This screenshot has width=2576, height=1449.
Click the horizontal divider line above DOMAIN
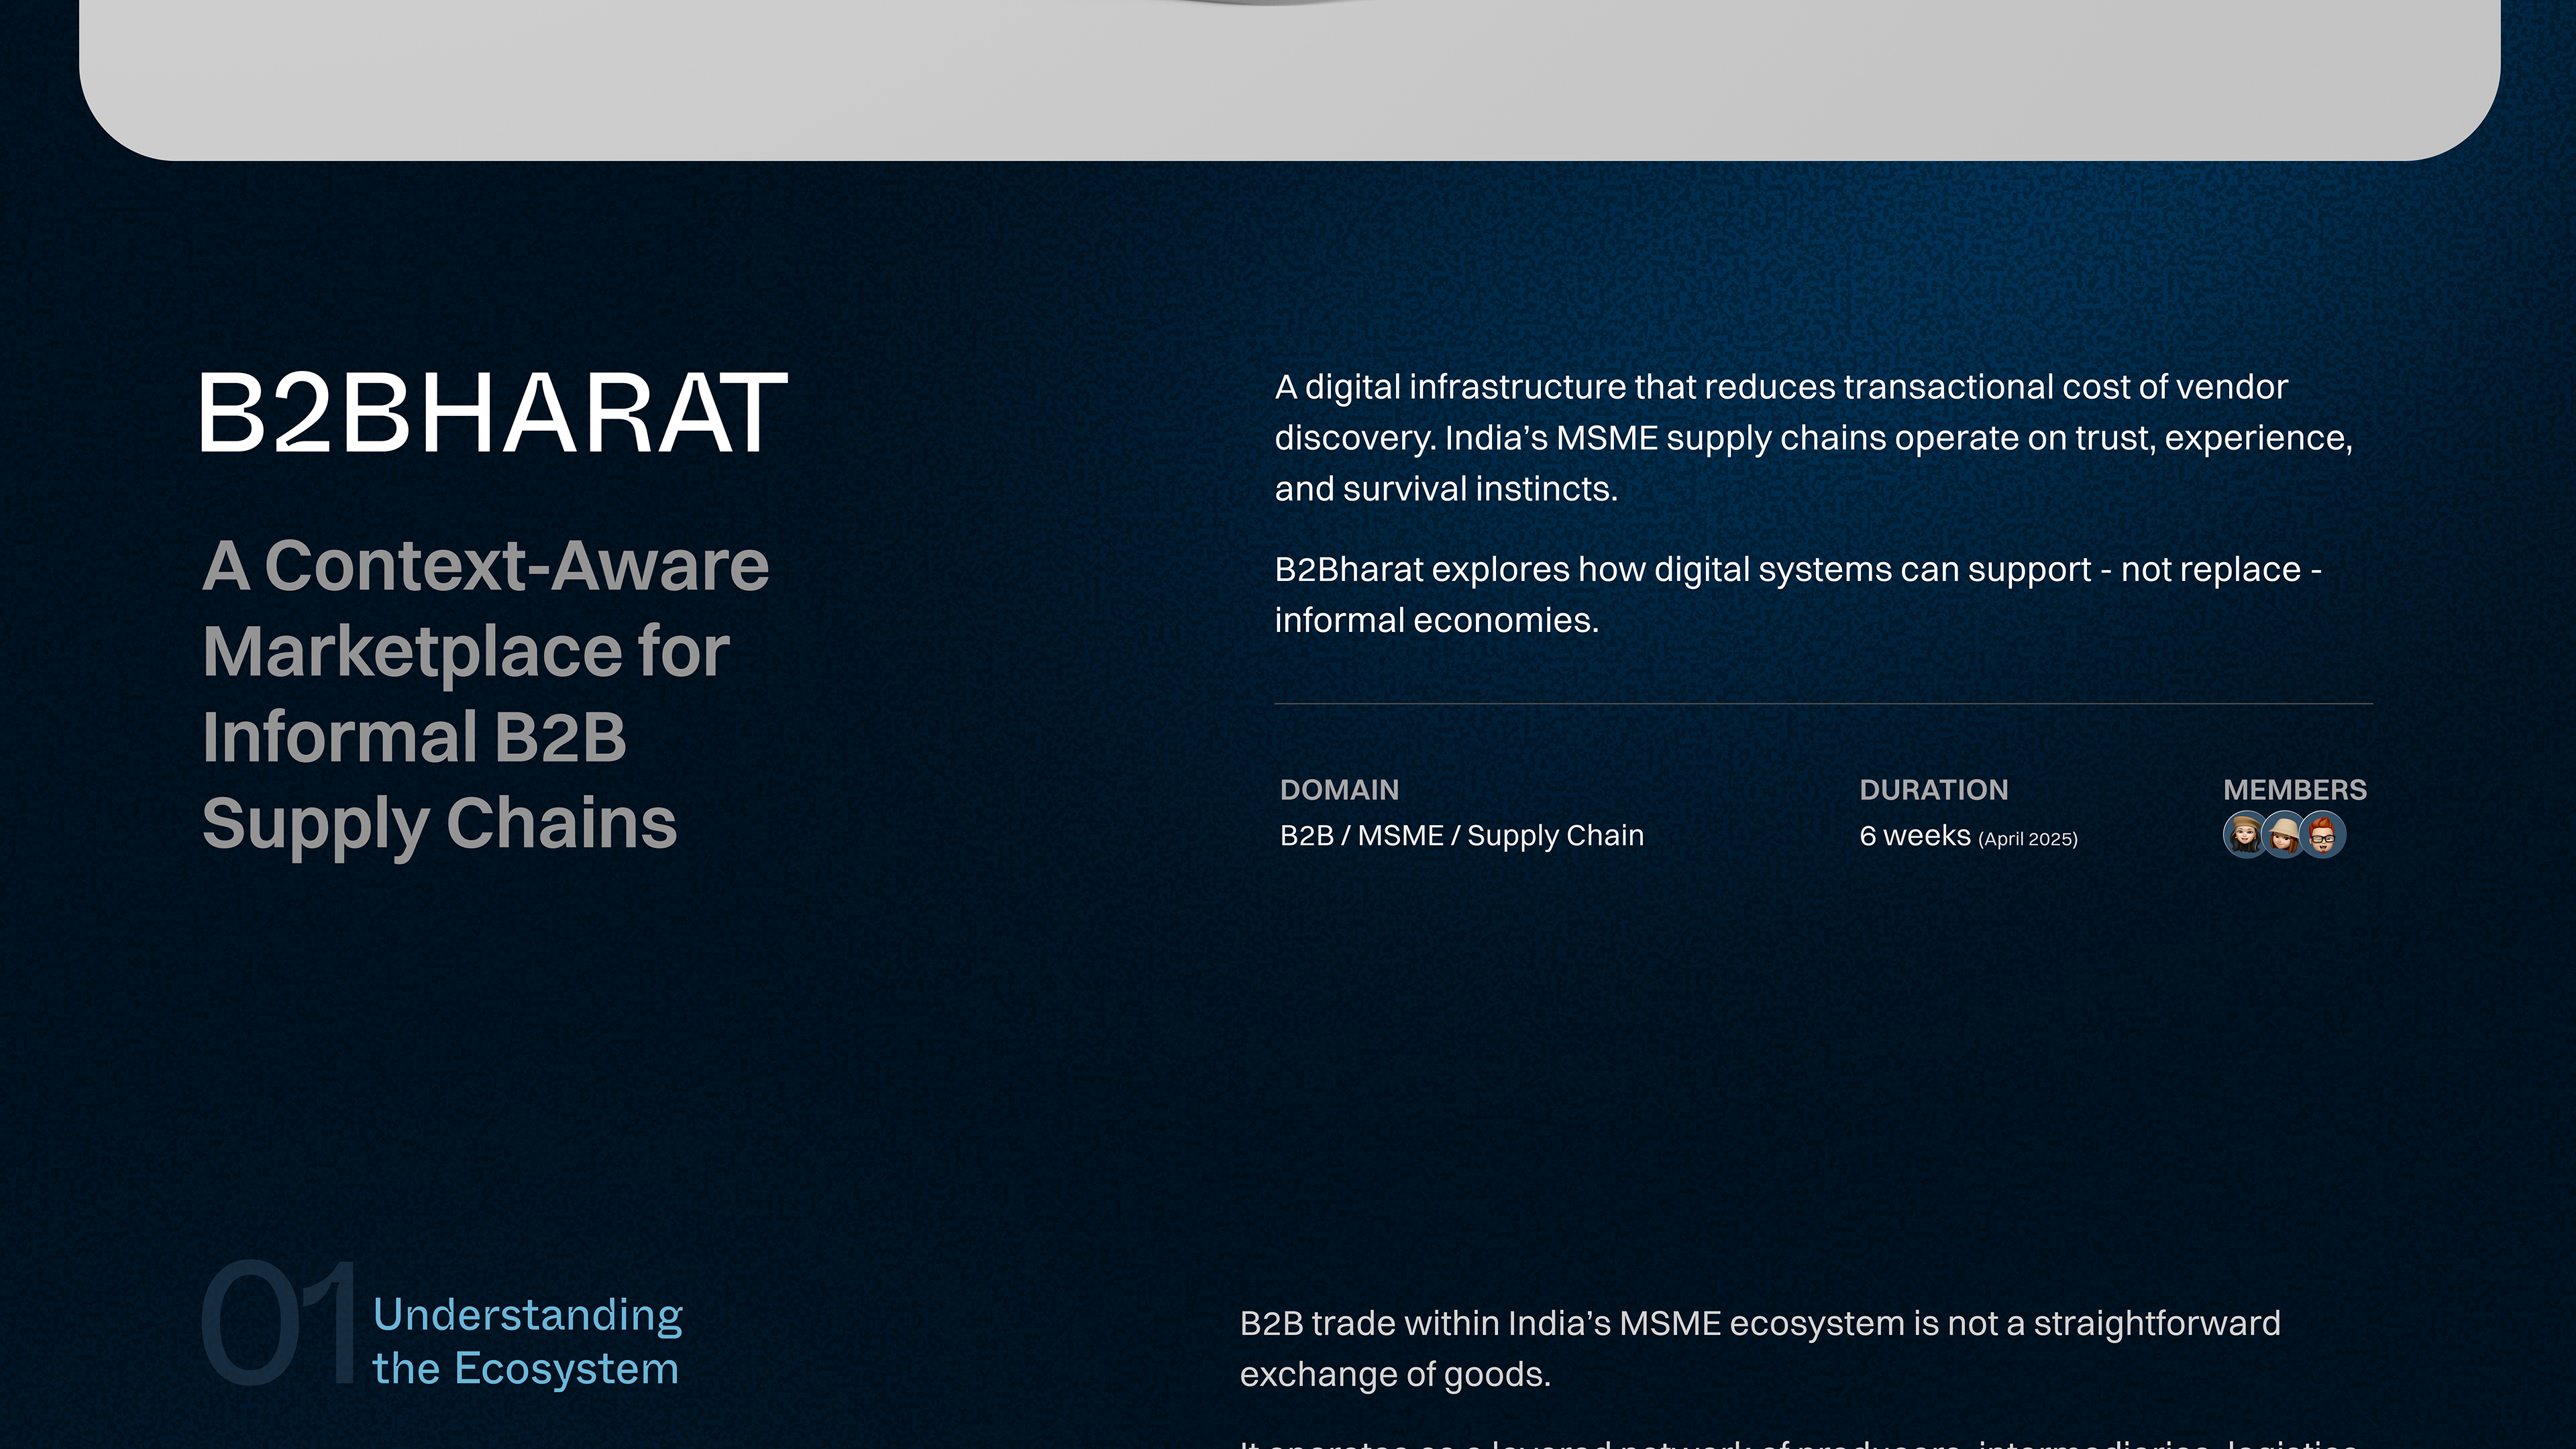click(1822, 704)
